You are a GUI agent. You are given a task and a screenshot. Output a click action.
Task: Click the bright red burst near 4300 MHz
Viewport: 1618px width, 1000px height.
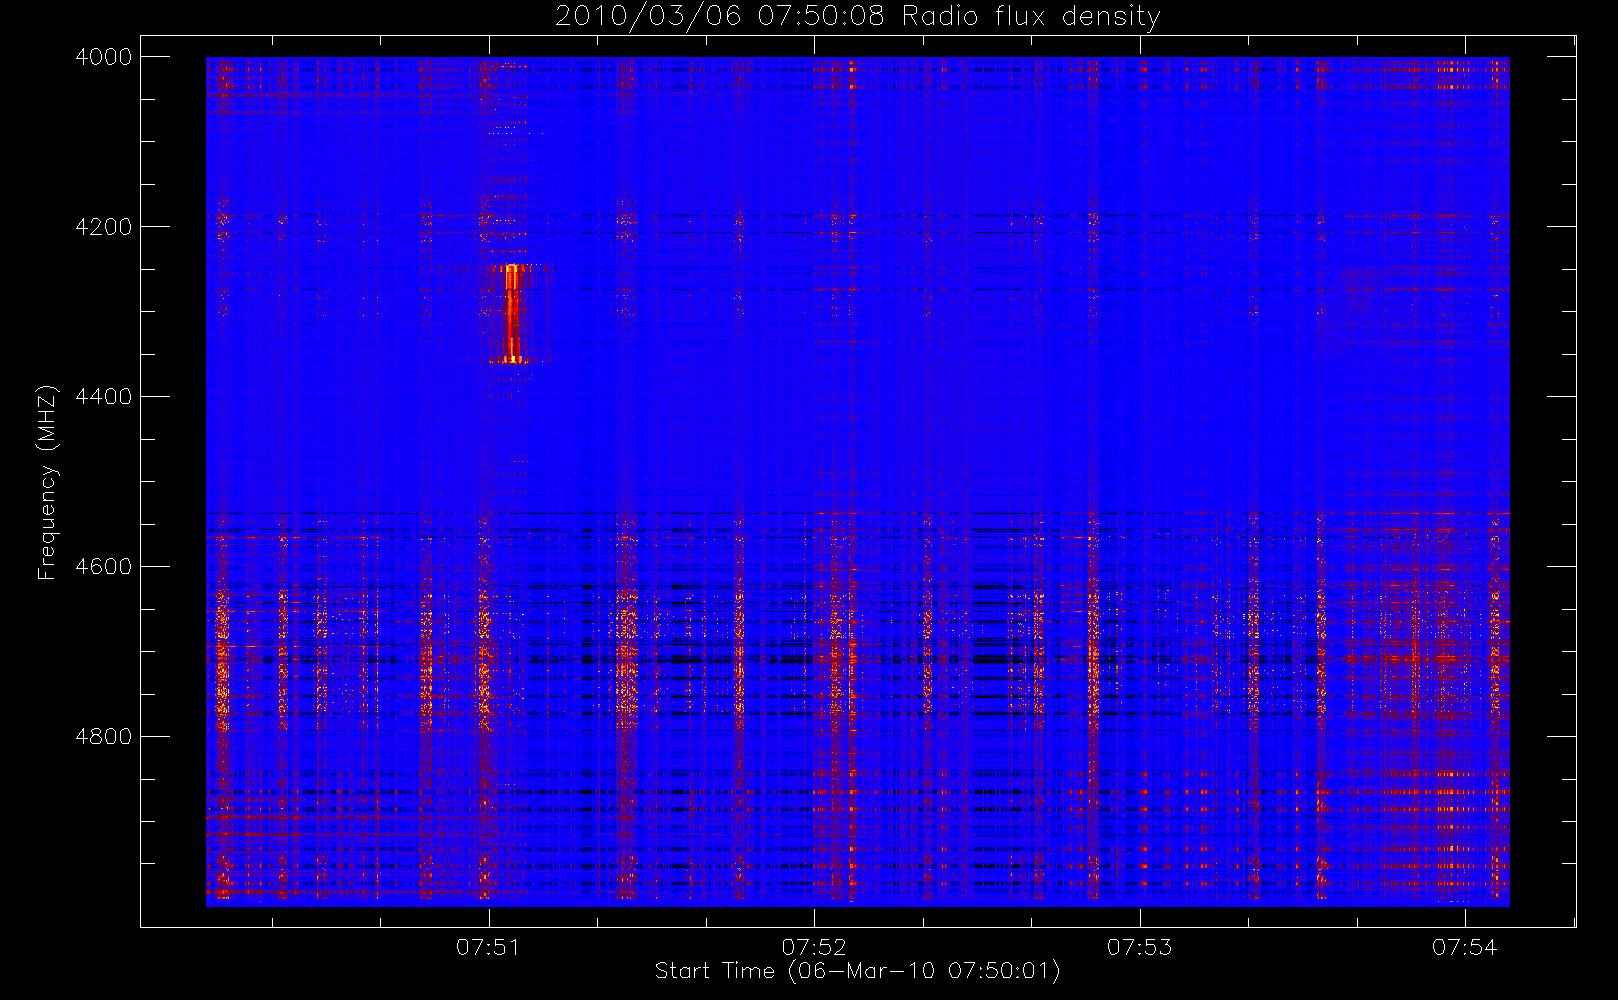coord(513,312)
